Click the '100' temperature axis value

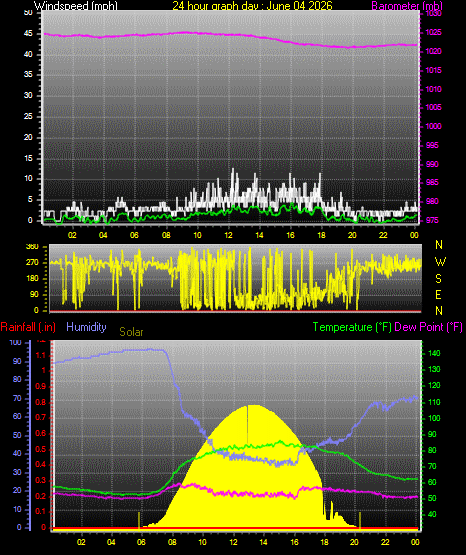pos(434,418)
